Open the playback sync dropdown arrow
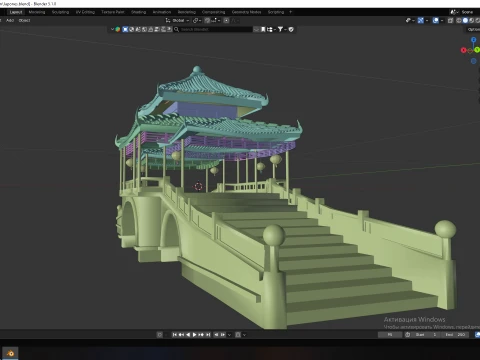The height and width of the screenshot is (360, 480). click(x=244, y=335)
